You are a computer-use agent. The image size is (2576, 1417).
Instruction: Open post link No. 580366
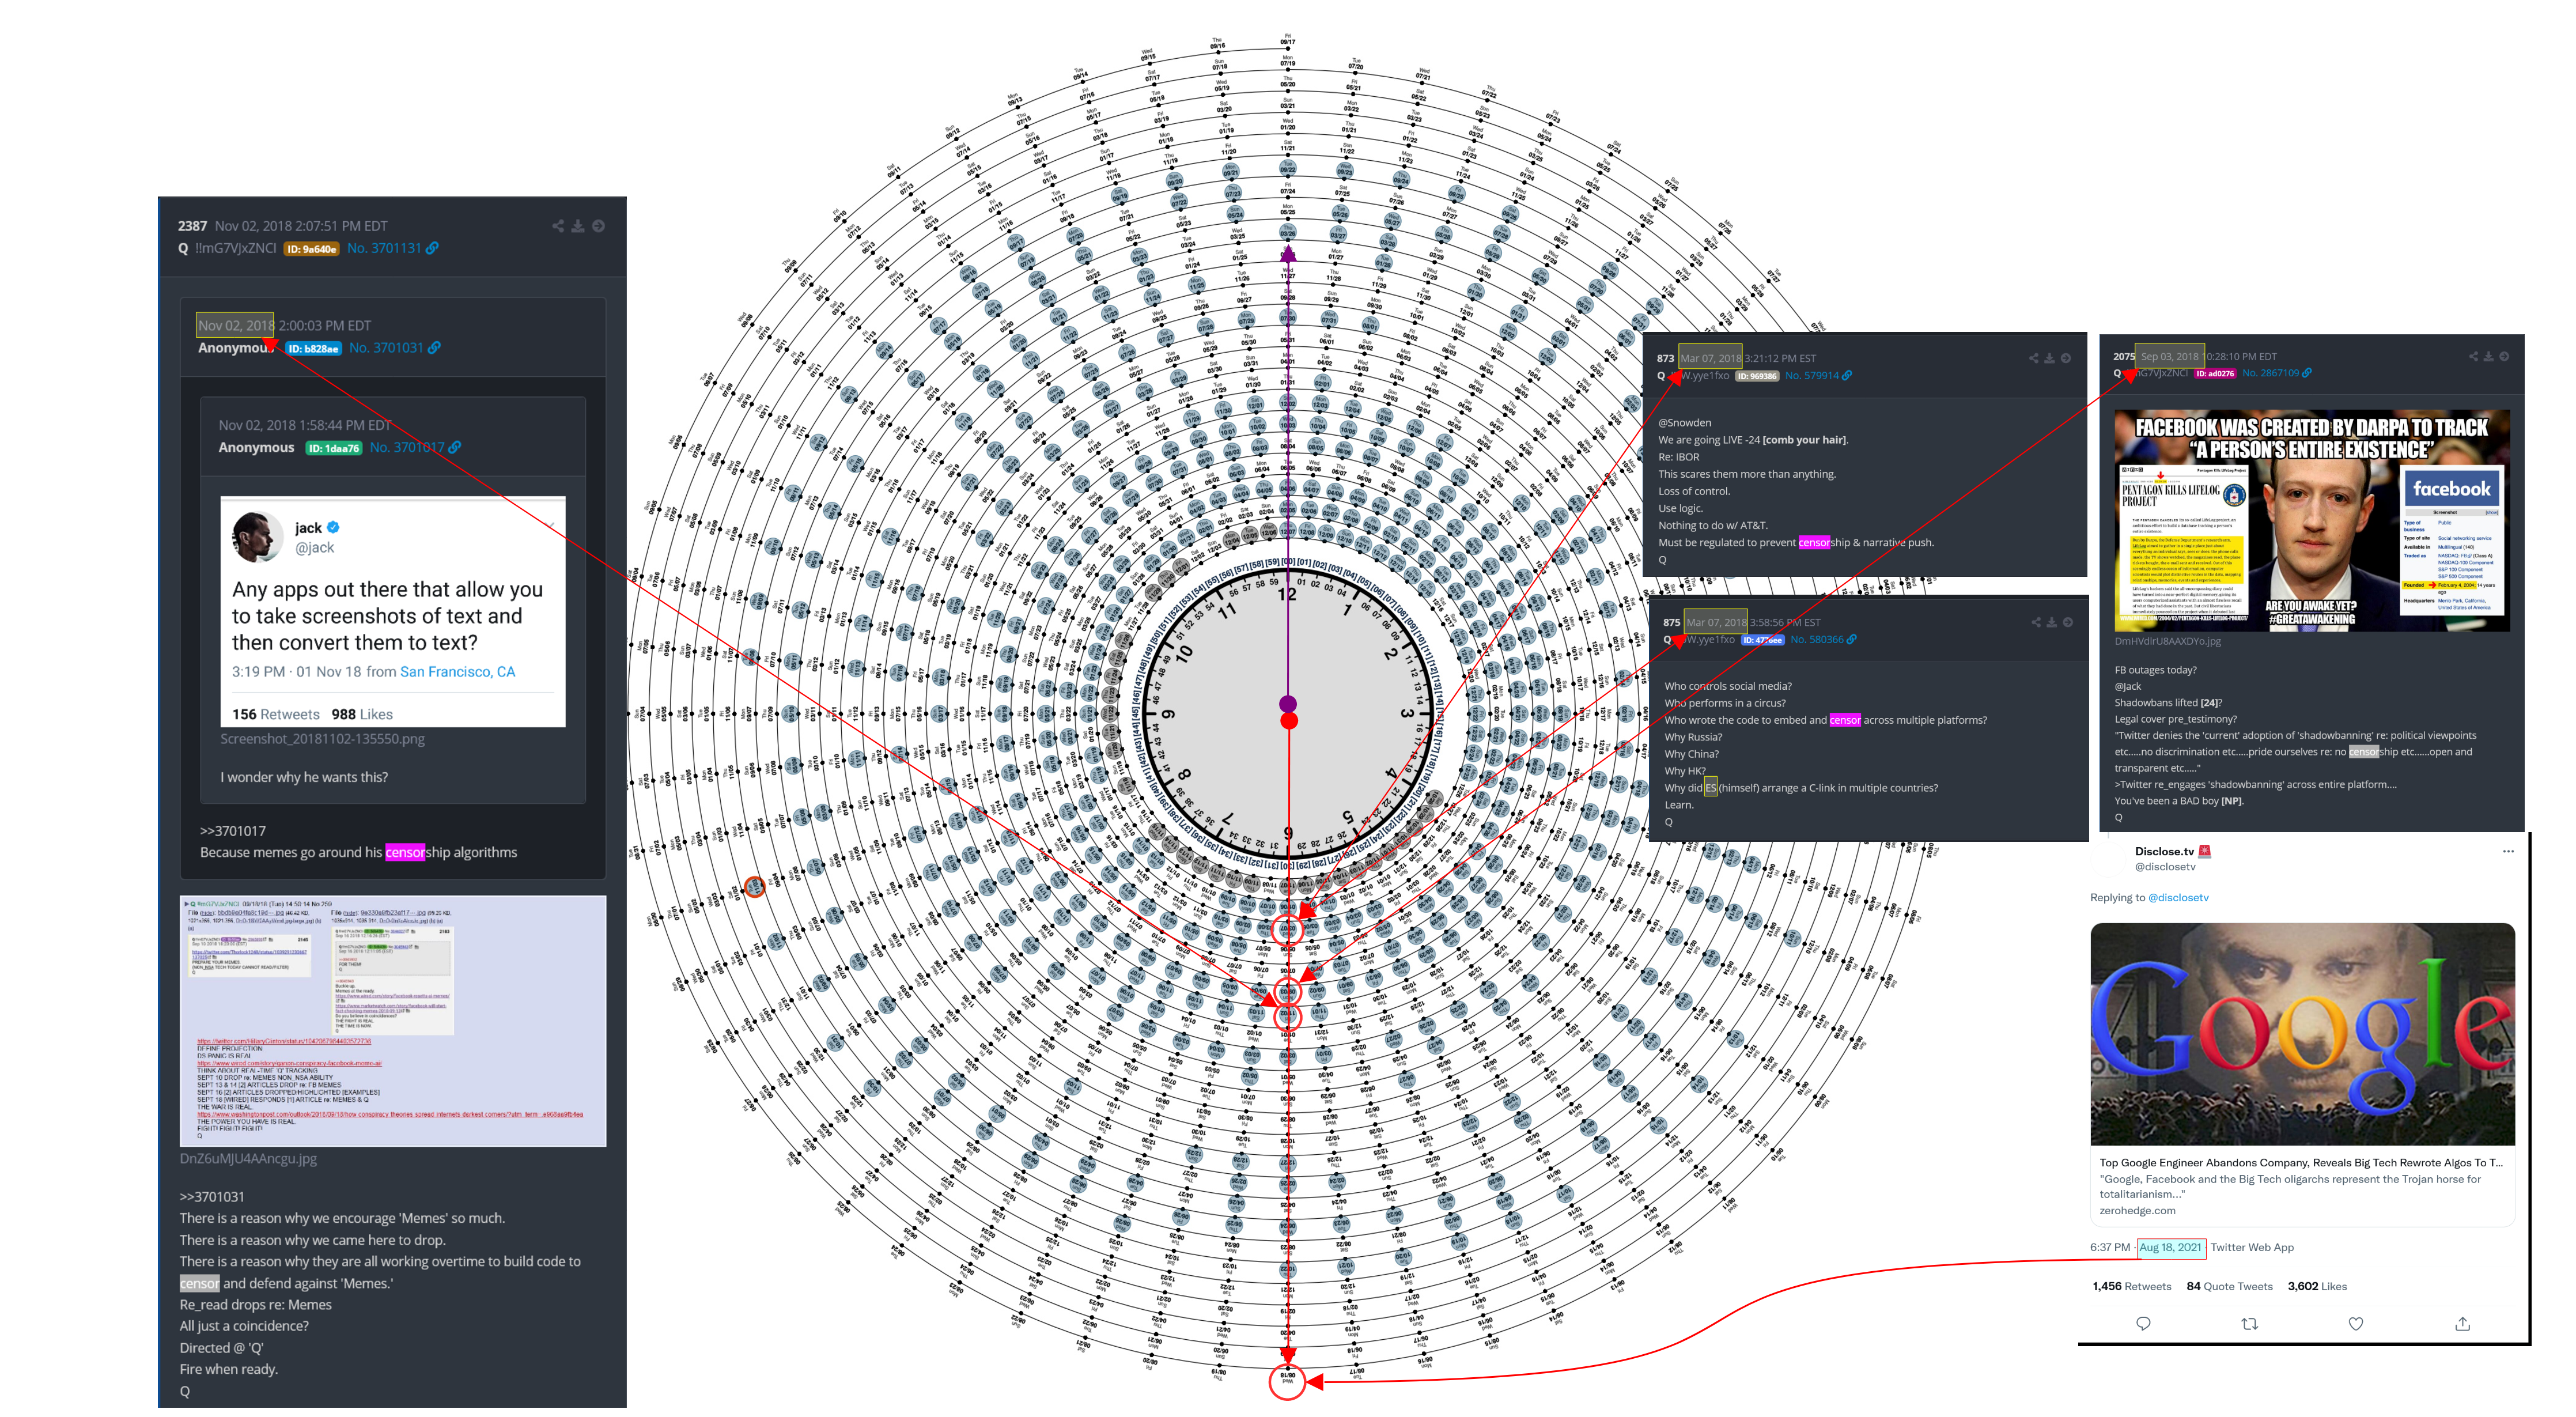pyautogui.click(x=1816, y=639)
